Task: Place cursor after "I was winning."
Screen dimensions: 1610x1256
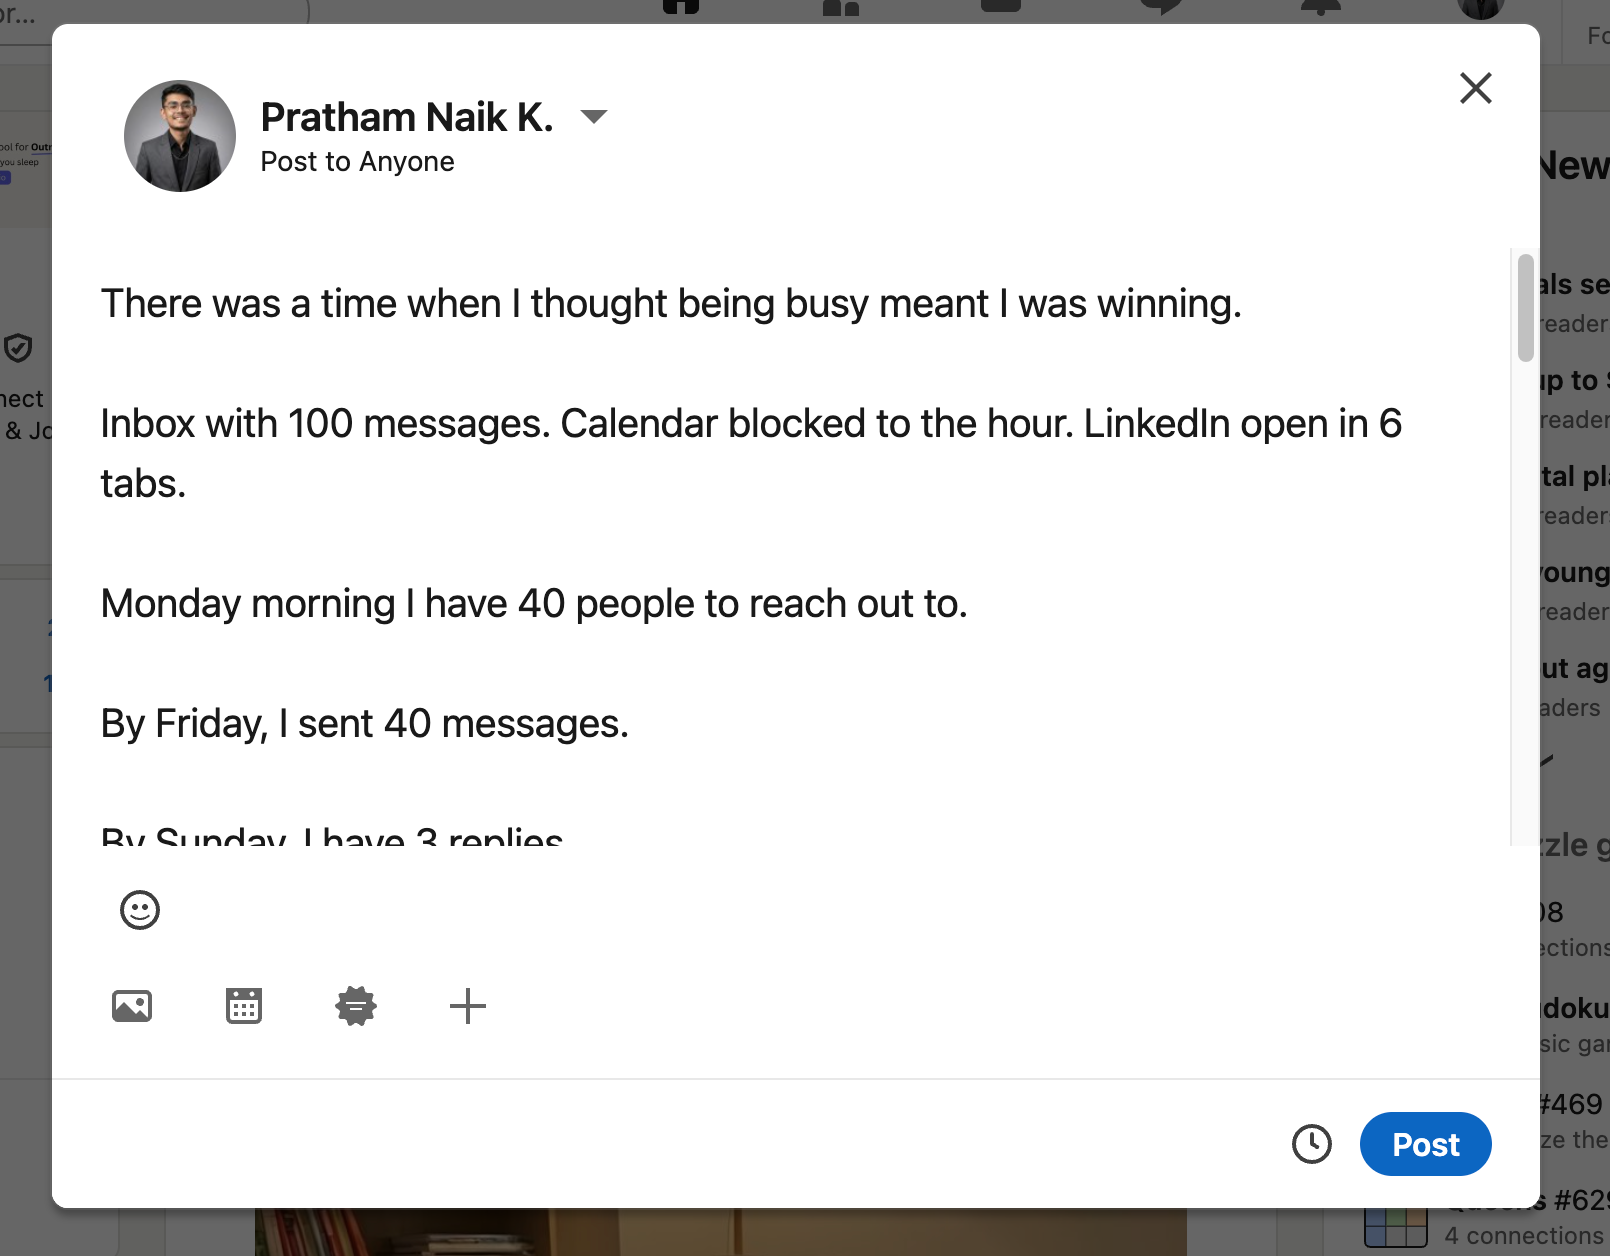Action: point(1243,304)
